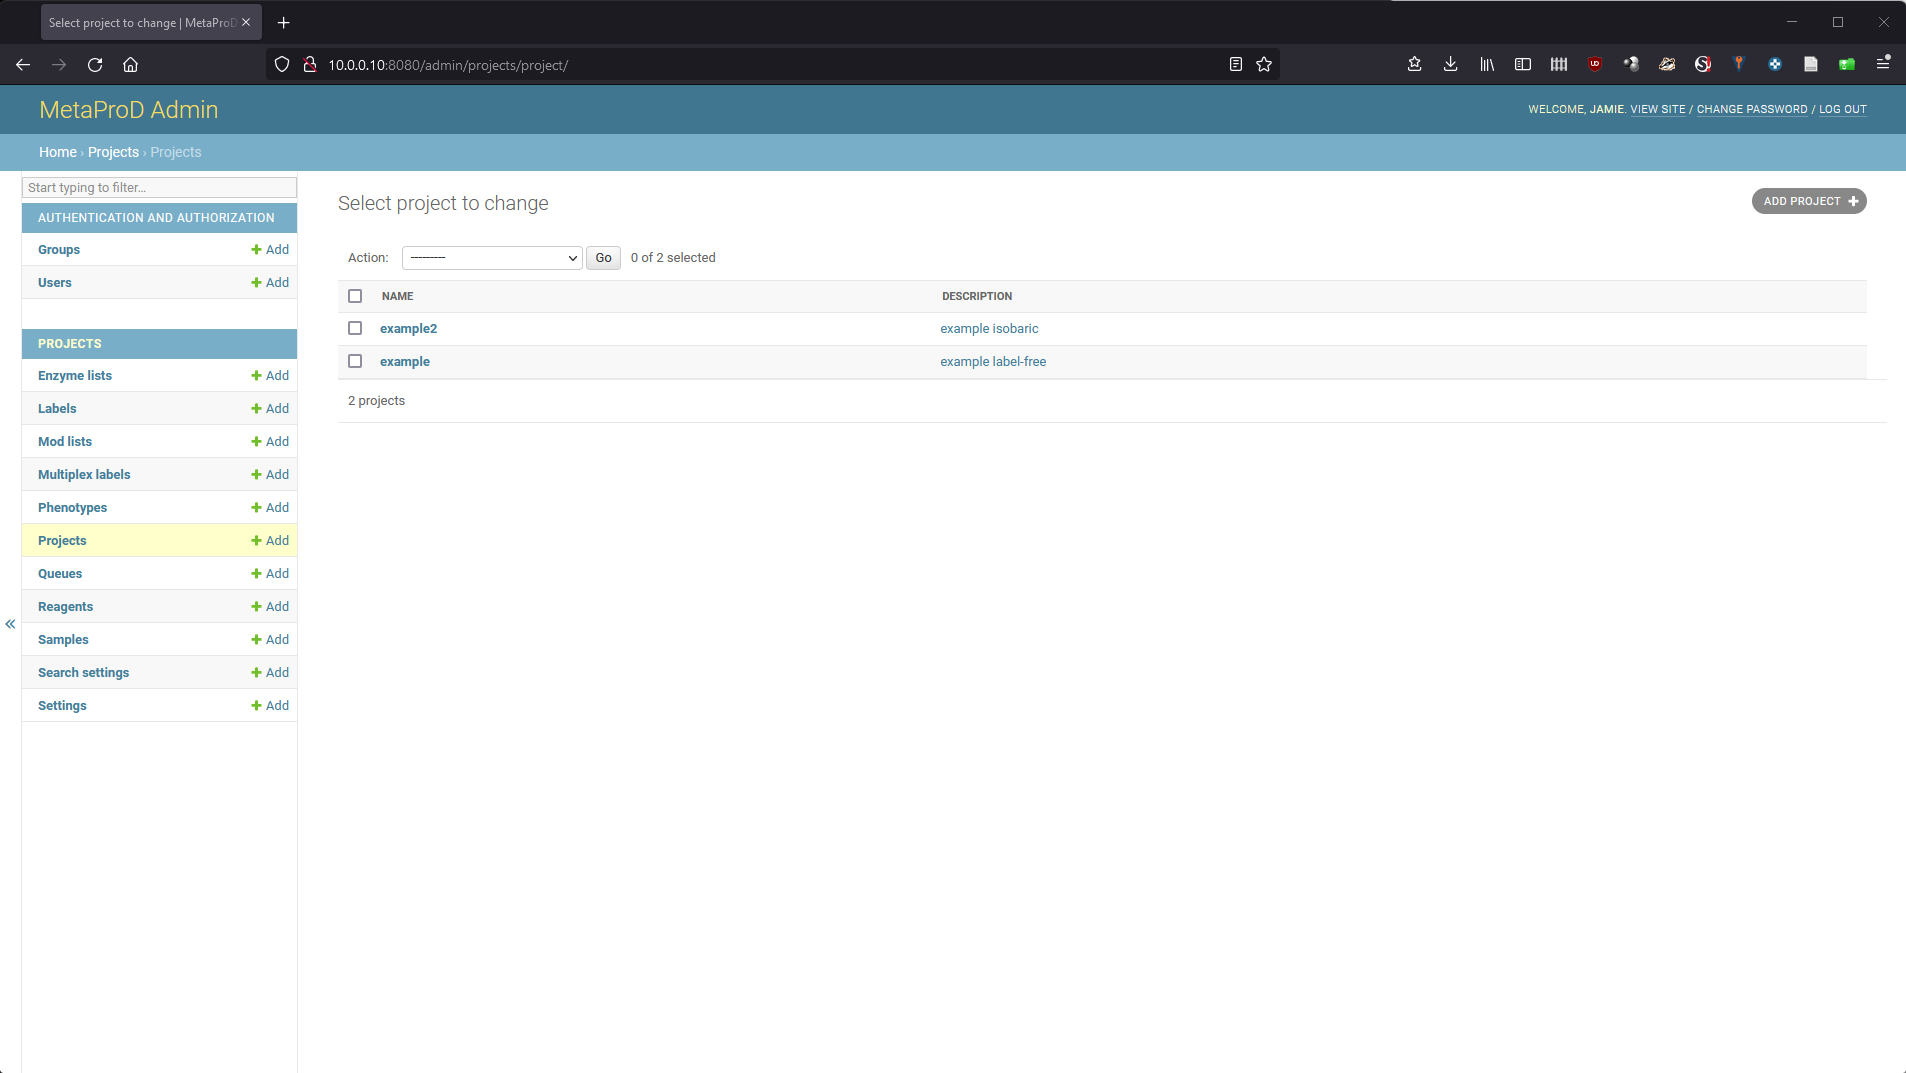Go back using the browser back arrow
Image resolution: width=1906 pixels, height=1073 pixels.
coord(23,65)
